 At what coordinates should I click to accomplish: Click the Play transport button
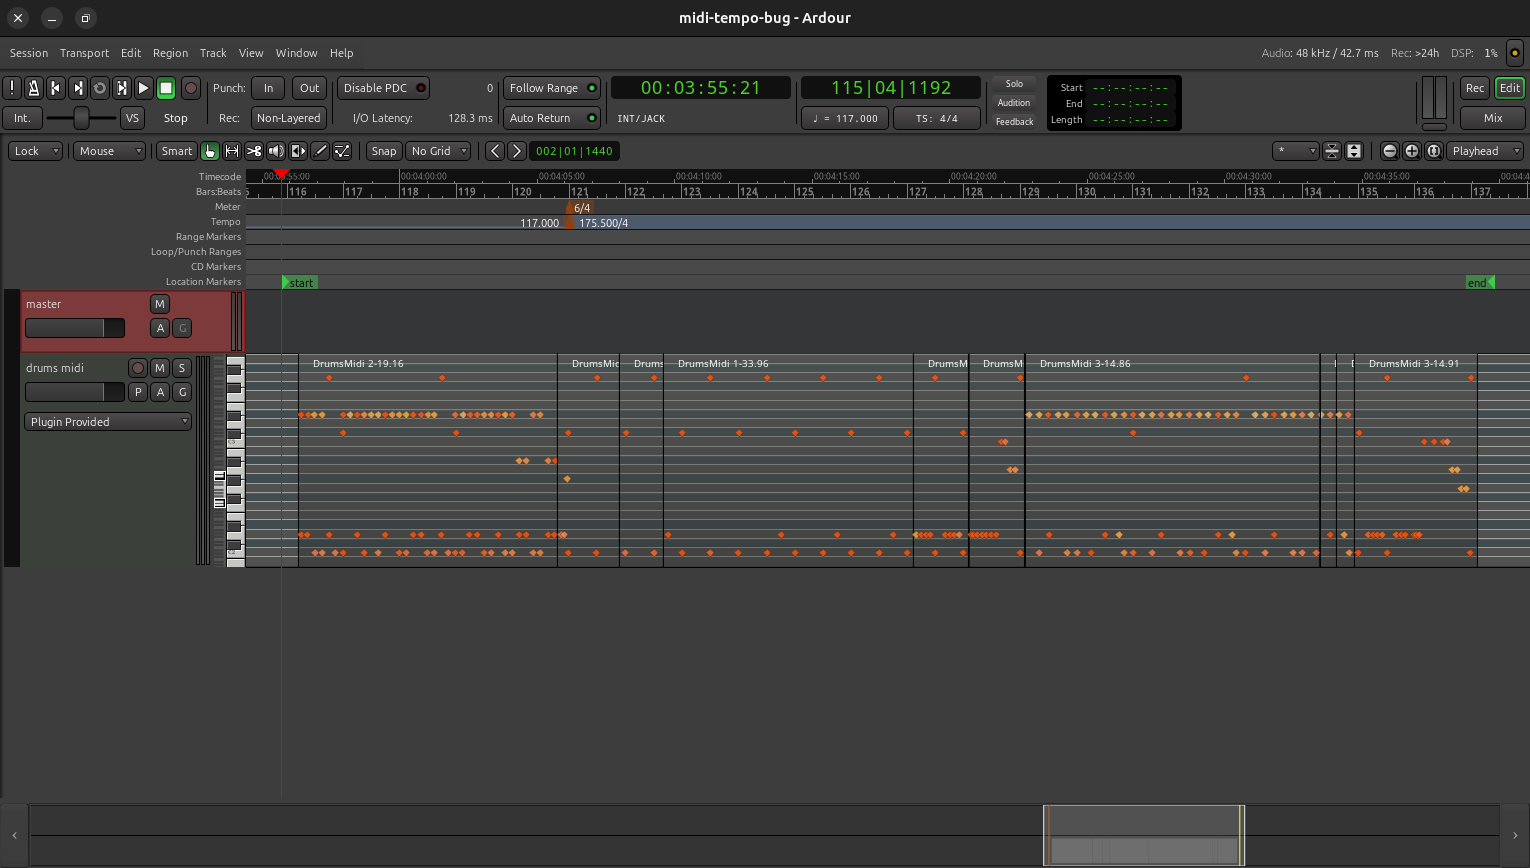coord(144,88)
